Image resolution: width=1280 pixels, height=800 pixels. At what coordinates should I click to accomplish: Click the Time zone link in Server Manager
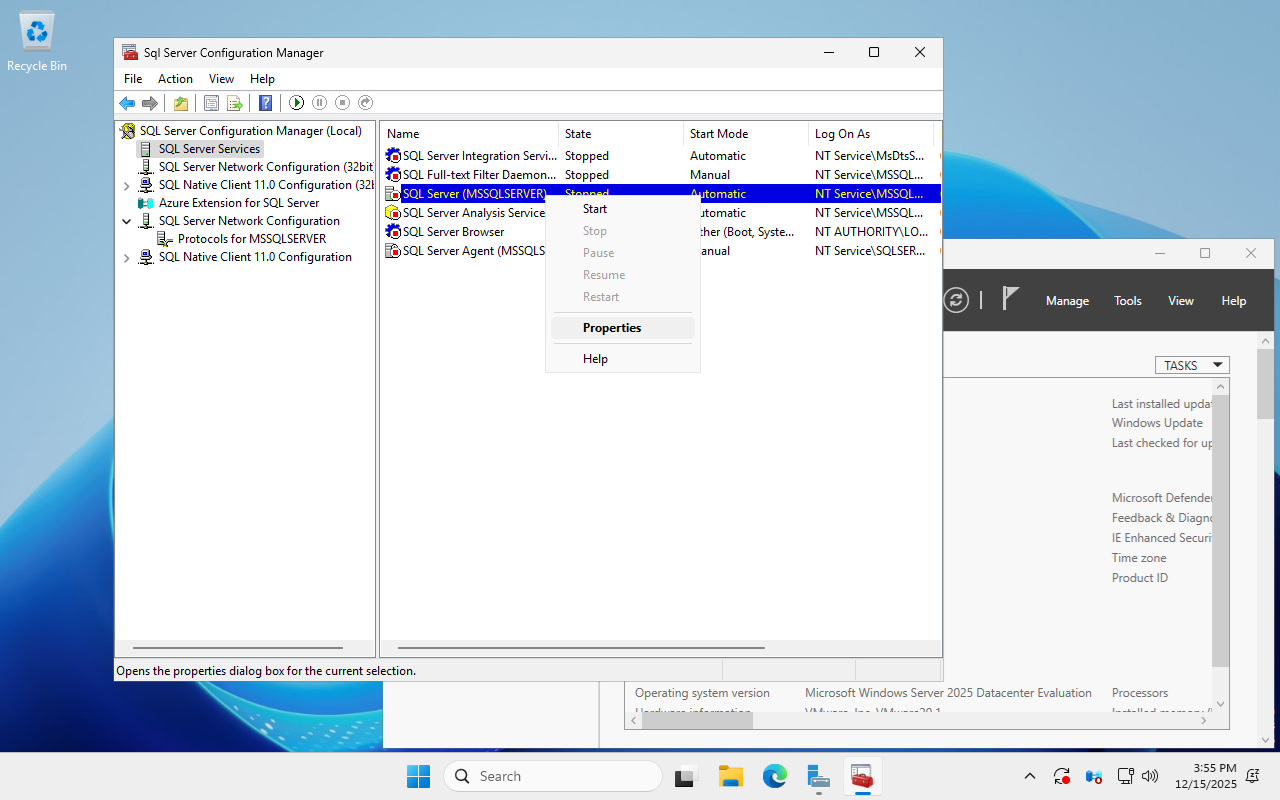click(1138, 557)
